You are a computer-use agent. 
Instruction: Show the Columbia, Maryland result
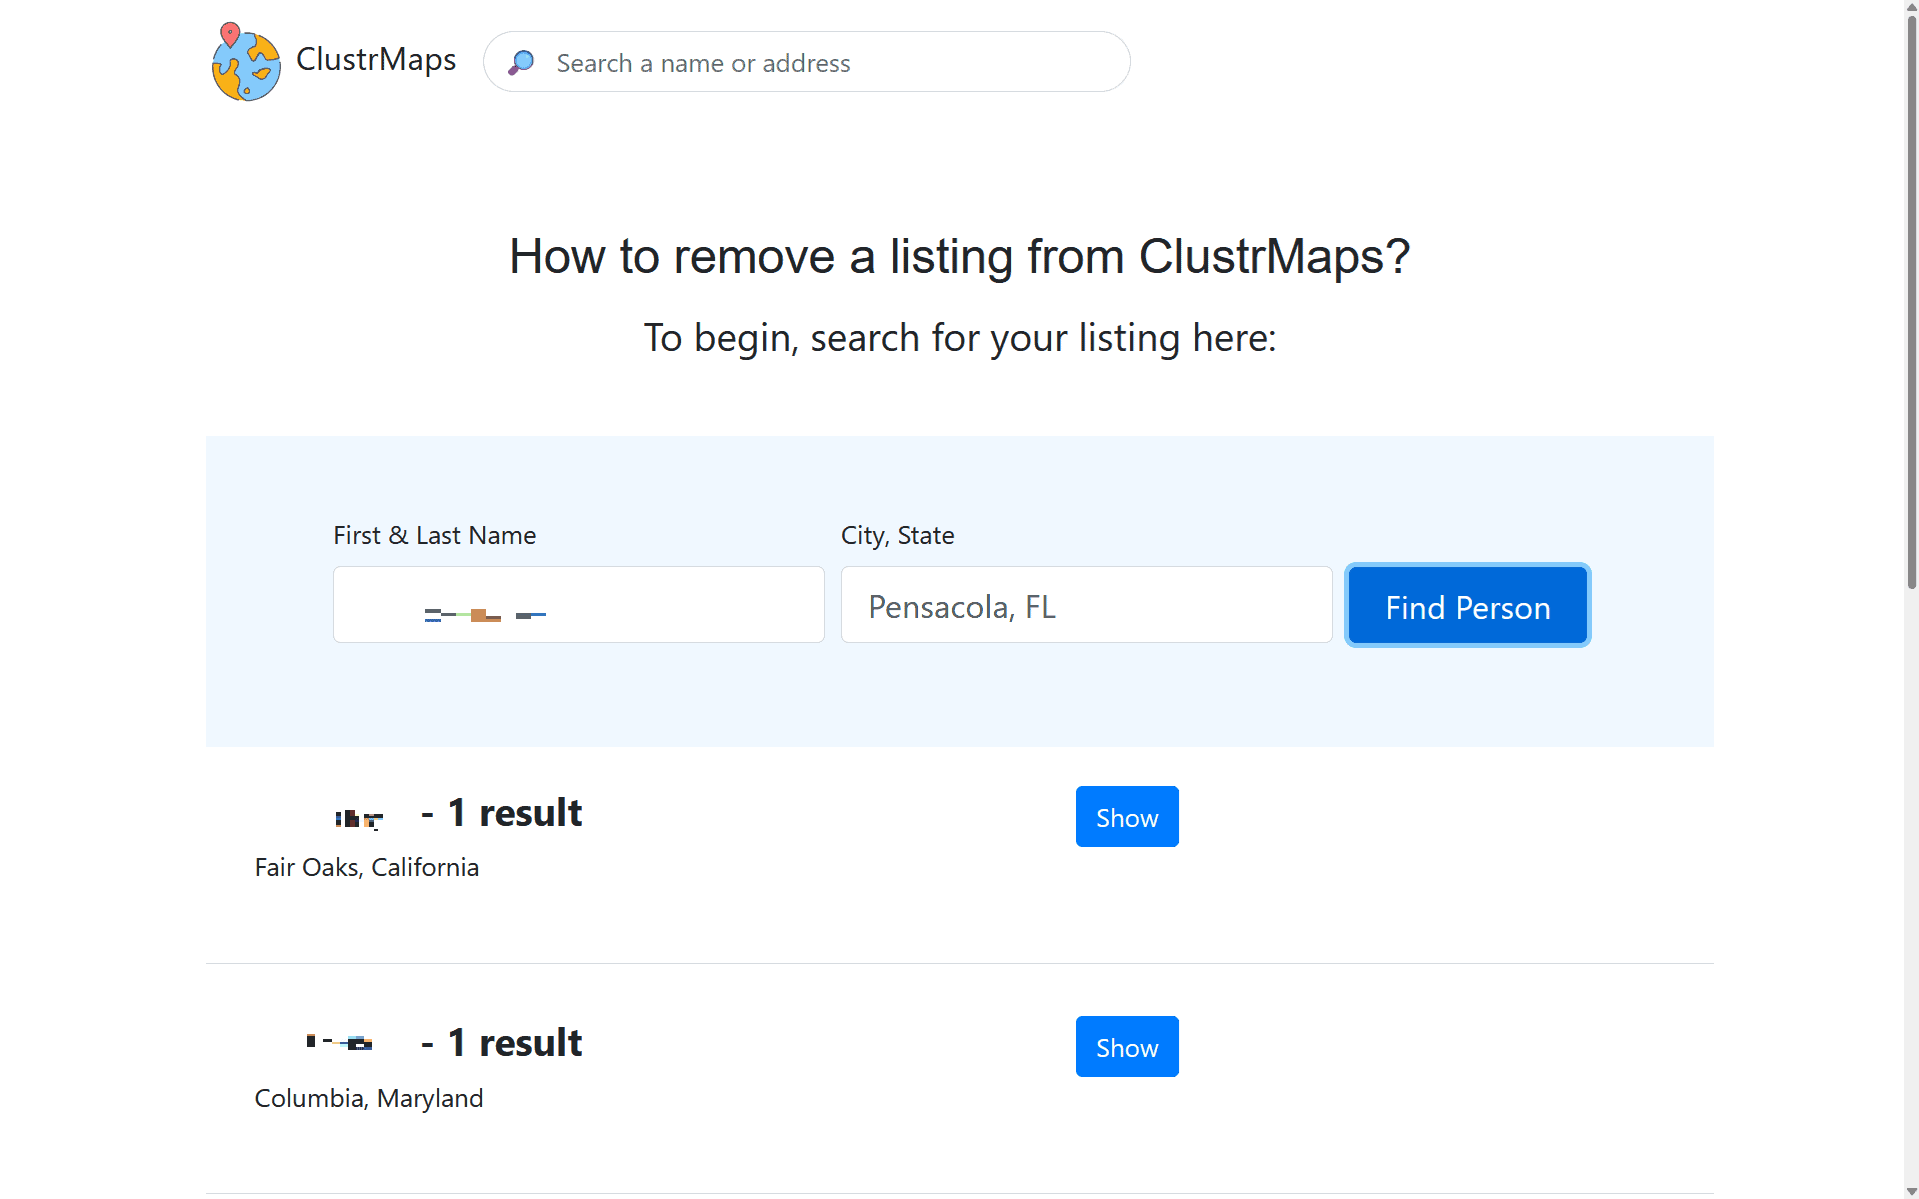point(1126,1046)
